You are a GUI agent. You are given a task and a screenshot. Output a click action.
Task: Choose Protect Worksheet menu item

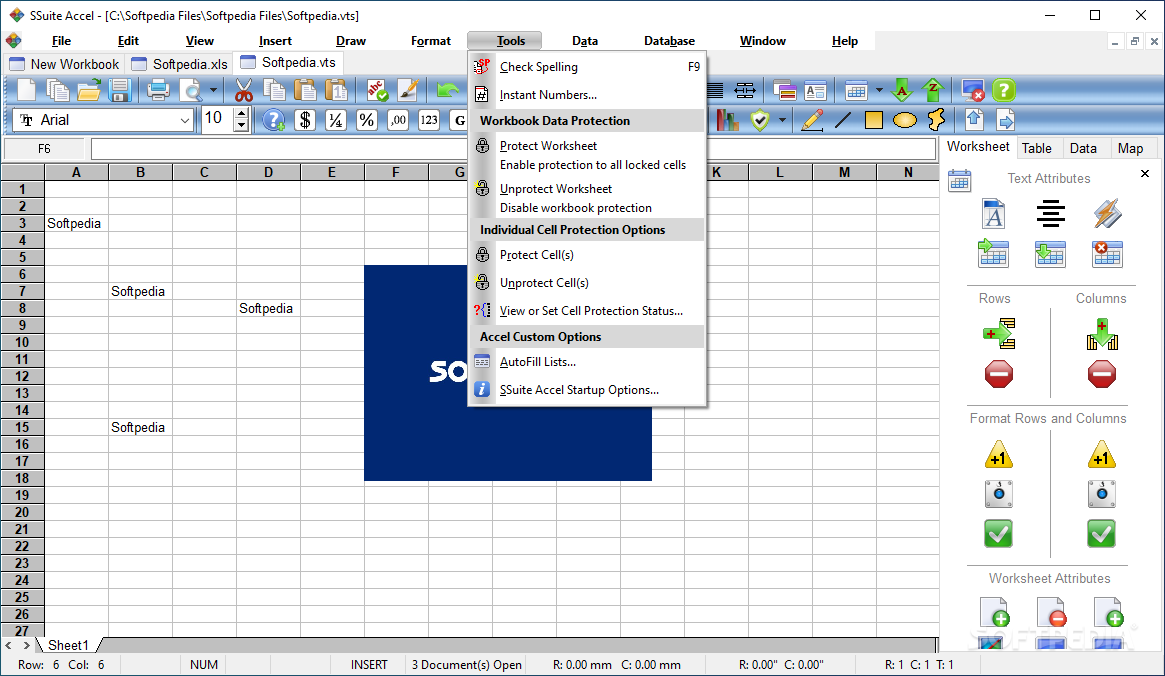tap(587, 155)
